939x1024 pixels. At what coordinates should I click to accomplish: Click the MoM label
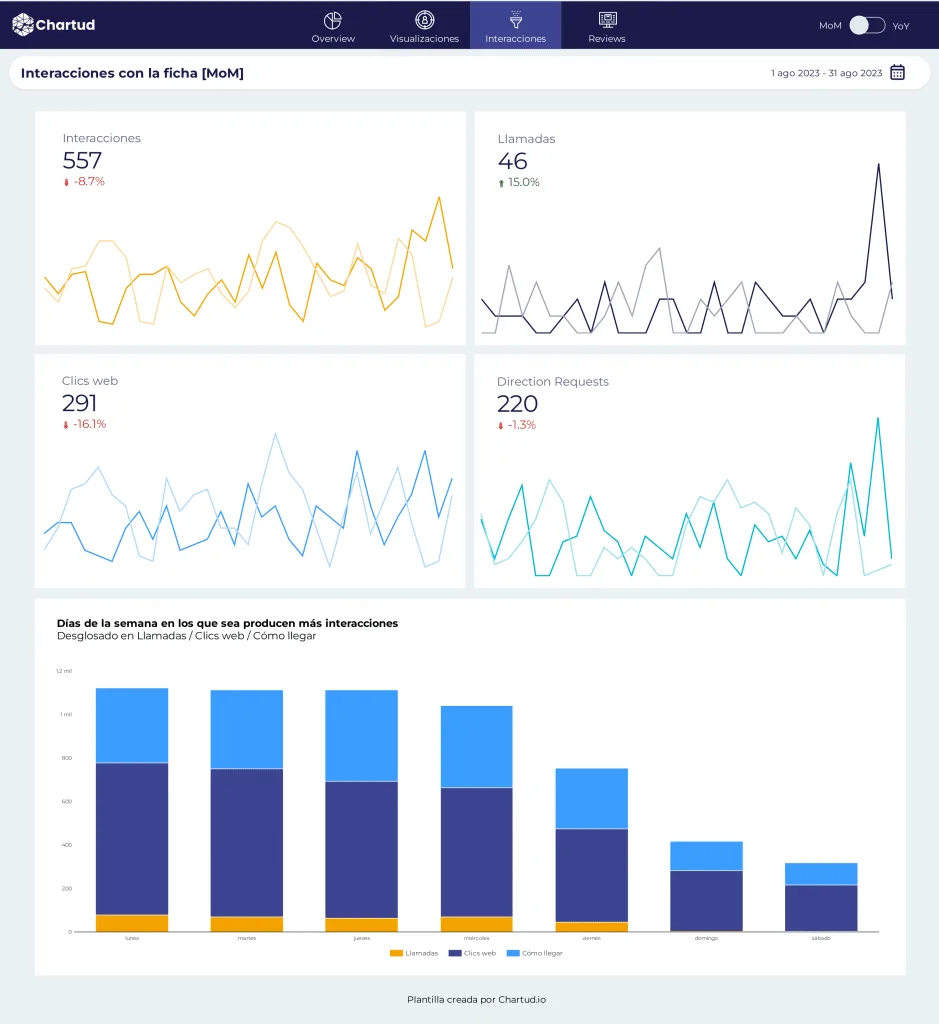coord(830,26)
